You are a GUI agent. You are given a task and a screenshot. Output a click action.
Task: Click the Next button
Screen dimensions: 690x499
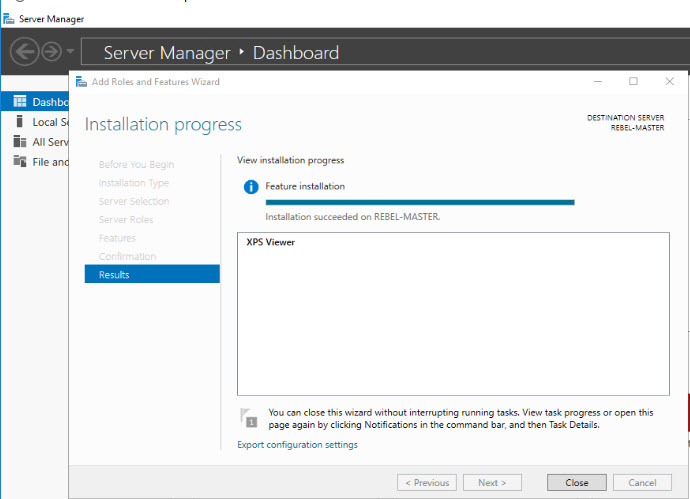492,483
